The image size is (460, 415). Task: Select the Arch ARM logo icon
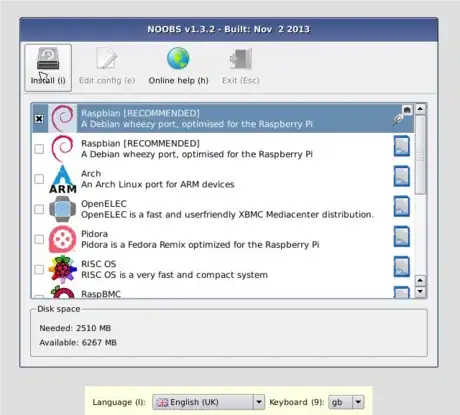(x=63, y=179)
